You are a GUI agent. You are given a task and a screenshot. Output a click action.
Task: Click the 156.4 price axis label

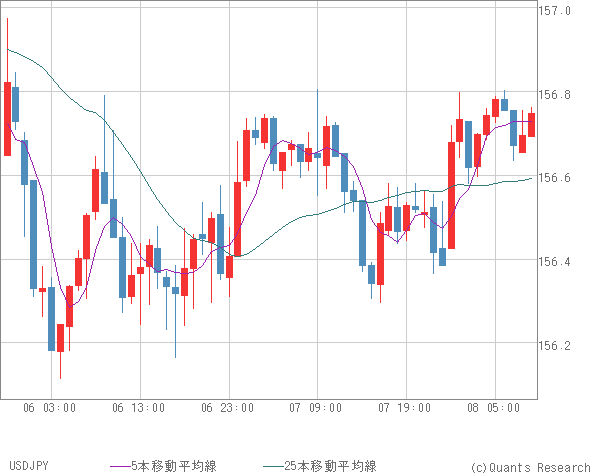554,262
